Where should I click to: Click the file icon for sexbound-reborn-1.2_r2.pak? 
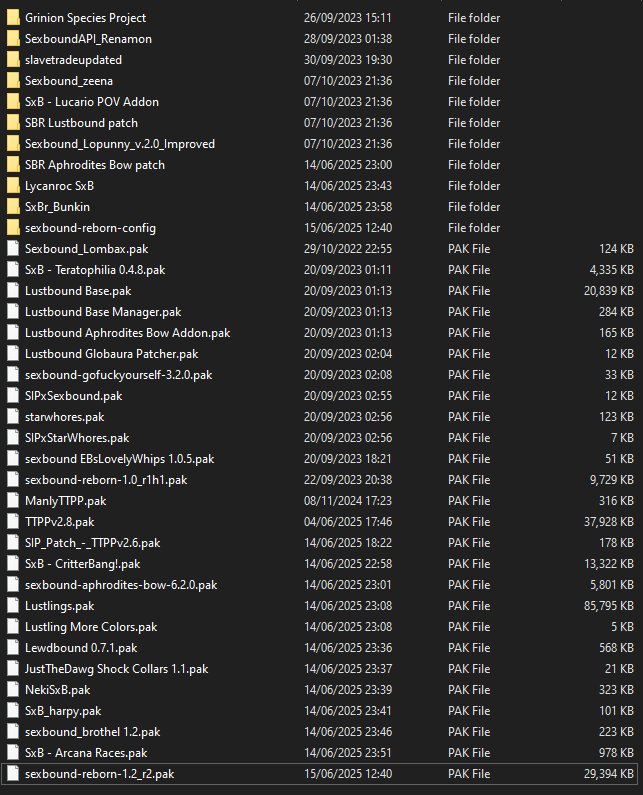coord(13,774)
